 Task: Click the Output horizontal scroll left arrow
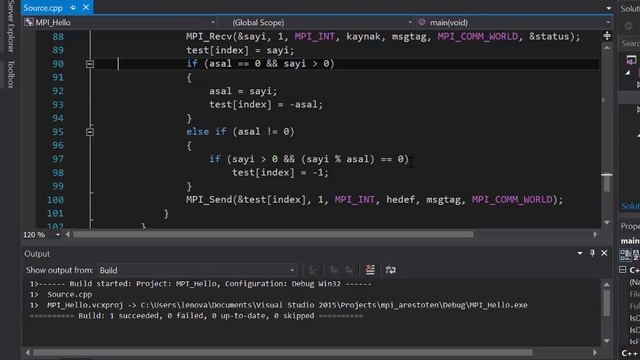(x=28, y=352)
